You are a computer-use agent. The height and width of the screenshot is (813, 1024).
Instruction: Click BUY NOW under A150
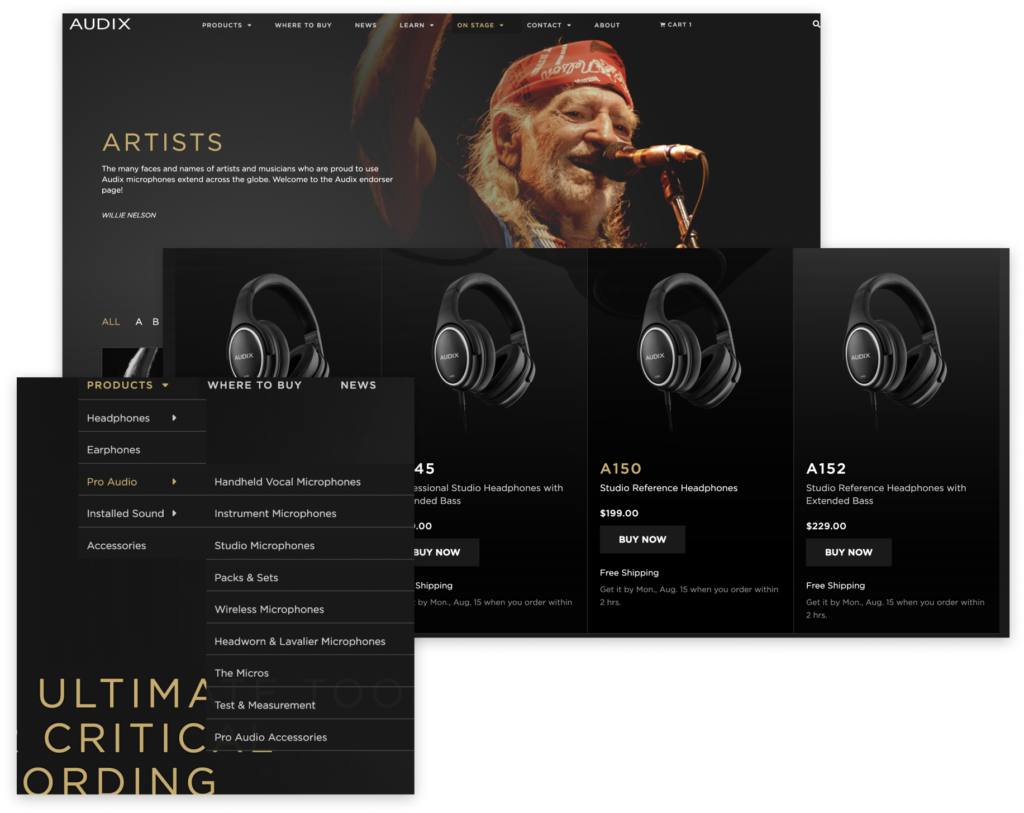pos(643,539)
